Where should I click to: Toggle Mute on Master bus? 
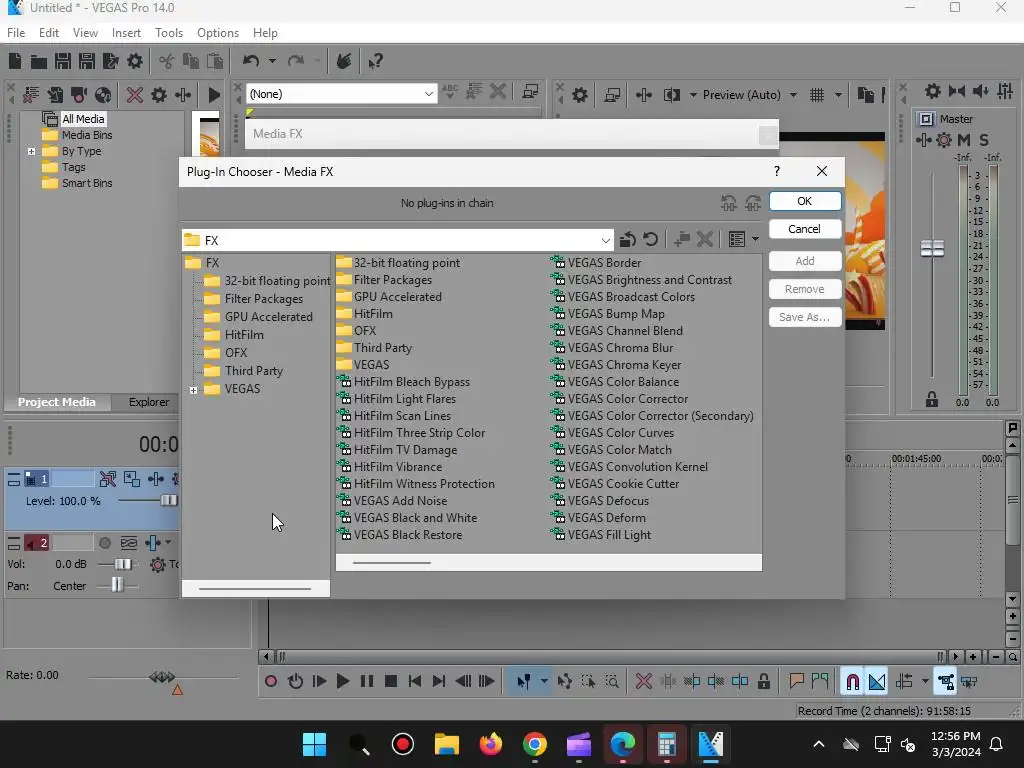coord(963,139)
